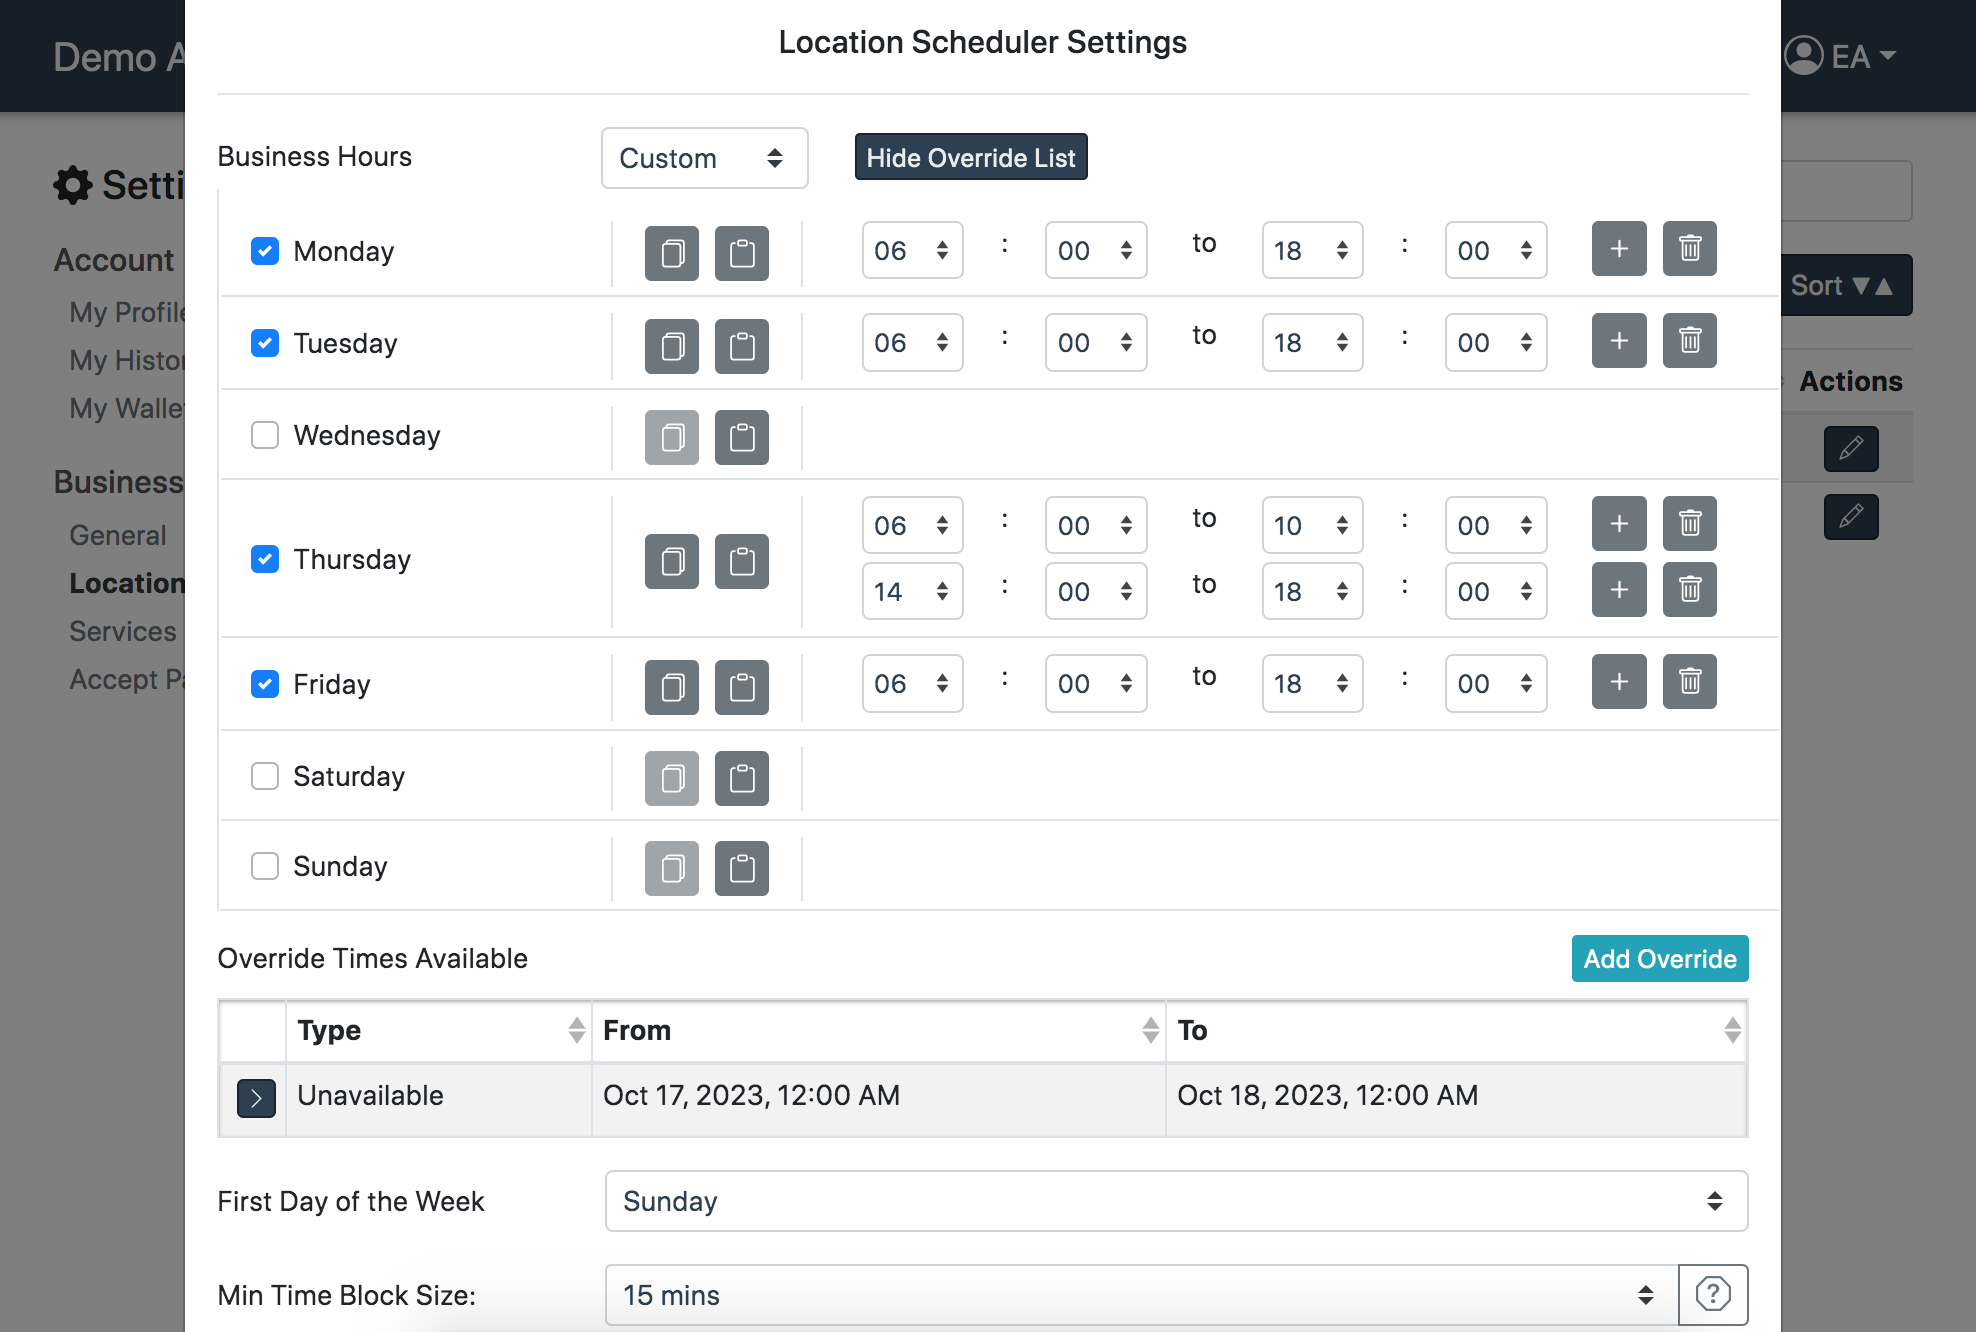
Task: Paste hours into Wednesday row
Action: pos(741,437)
